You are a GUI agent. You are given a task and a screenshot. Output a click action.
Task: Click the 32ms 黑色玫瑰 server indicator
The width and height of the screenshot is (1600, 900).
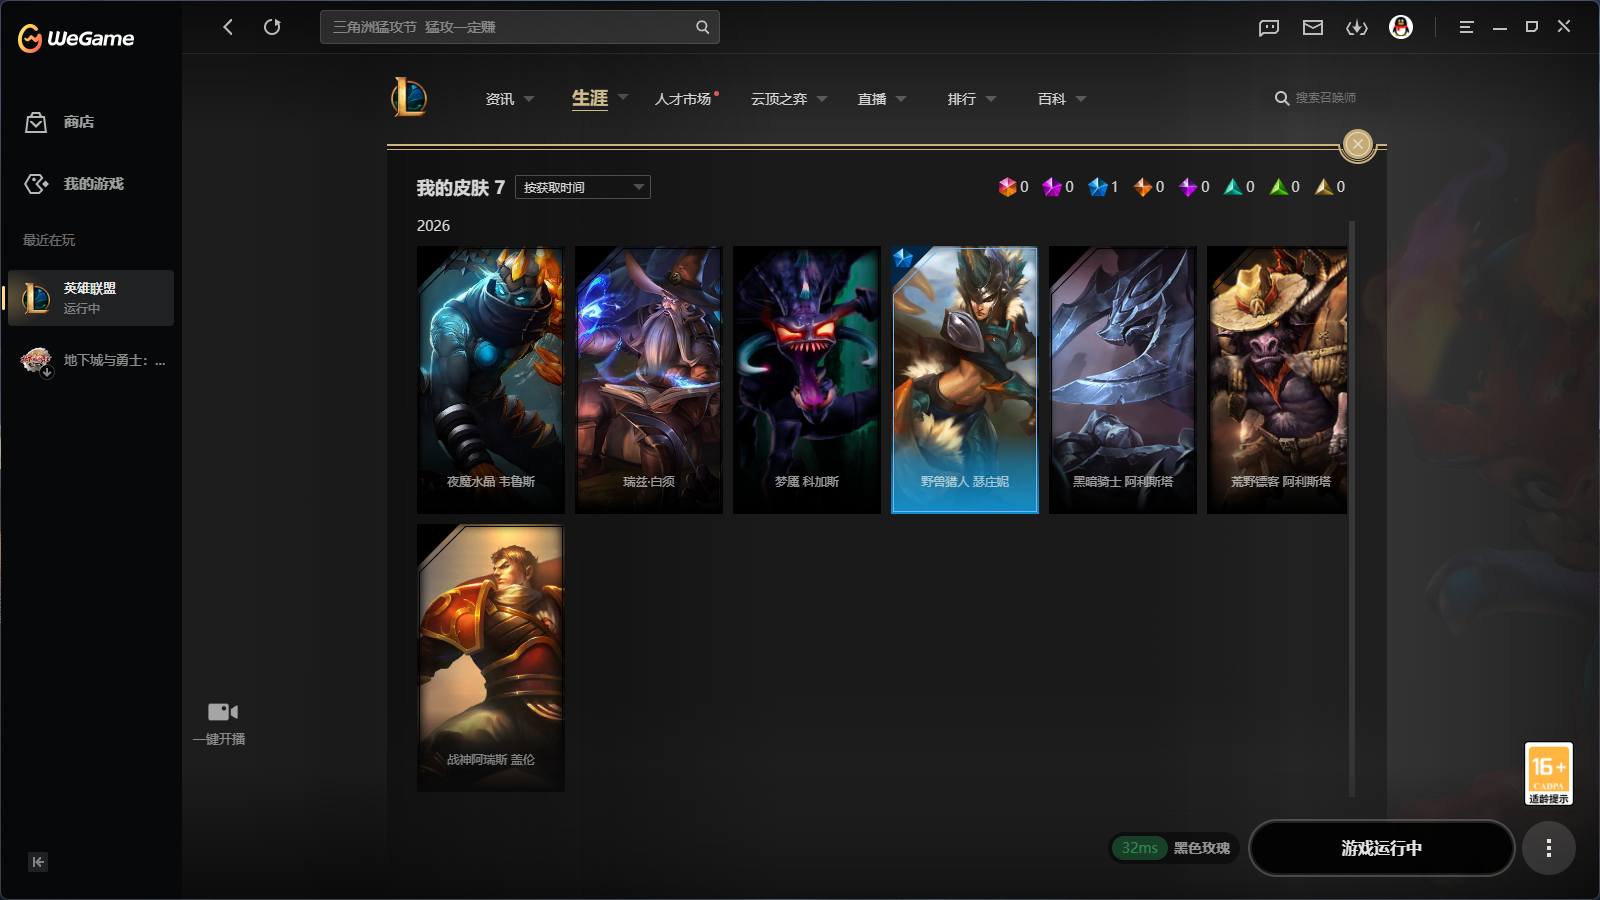click(x=1174, y=848)
